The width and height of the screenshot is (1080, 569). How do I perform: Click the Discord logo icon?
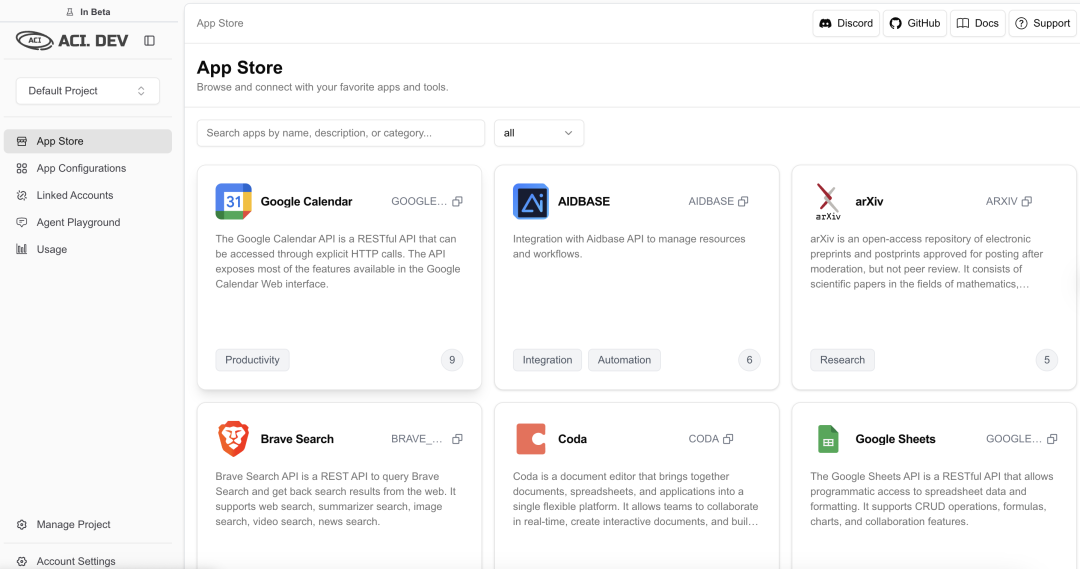[825, 23]
